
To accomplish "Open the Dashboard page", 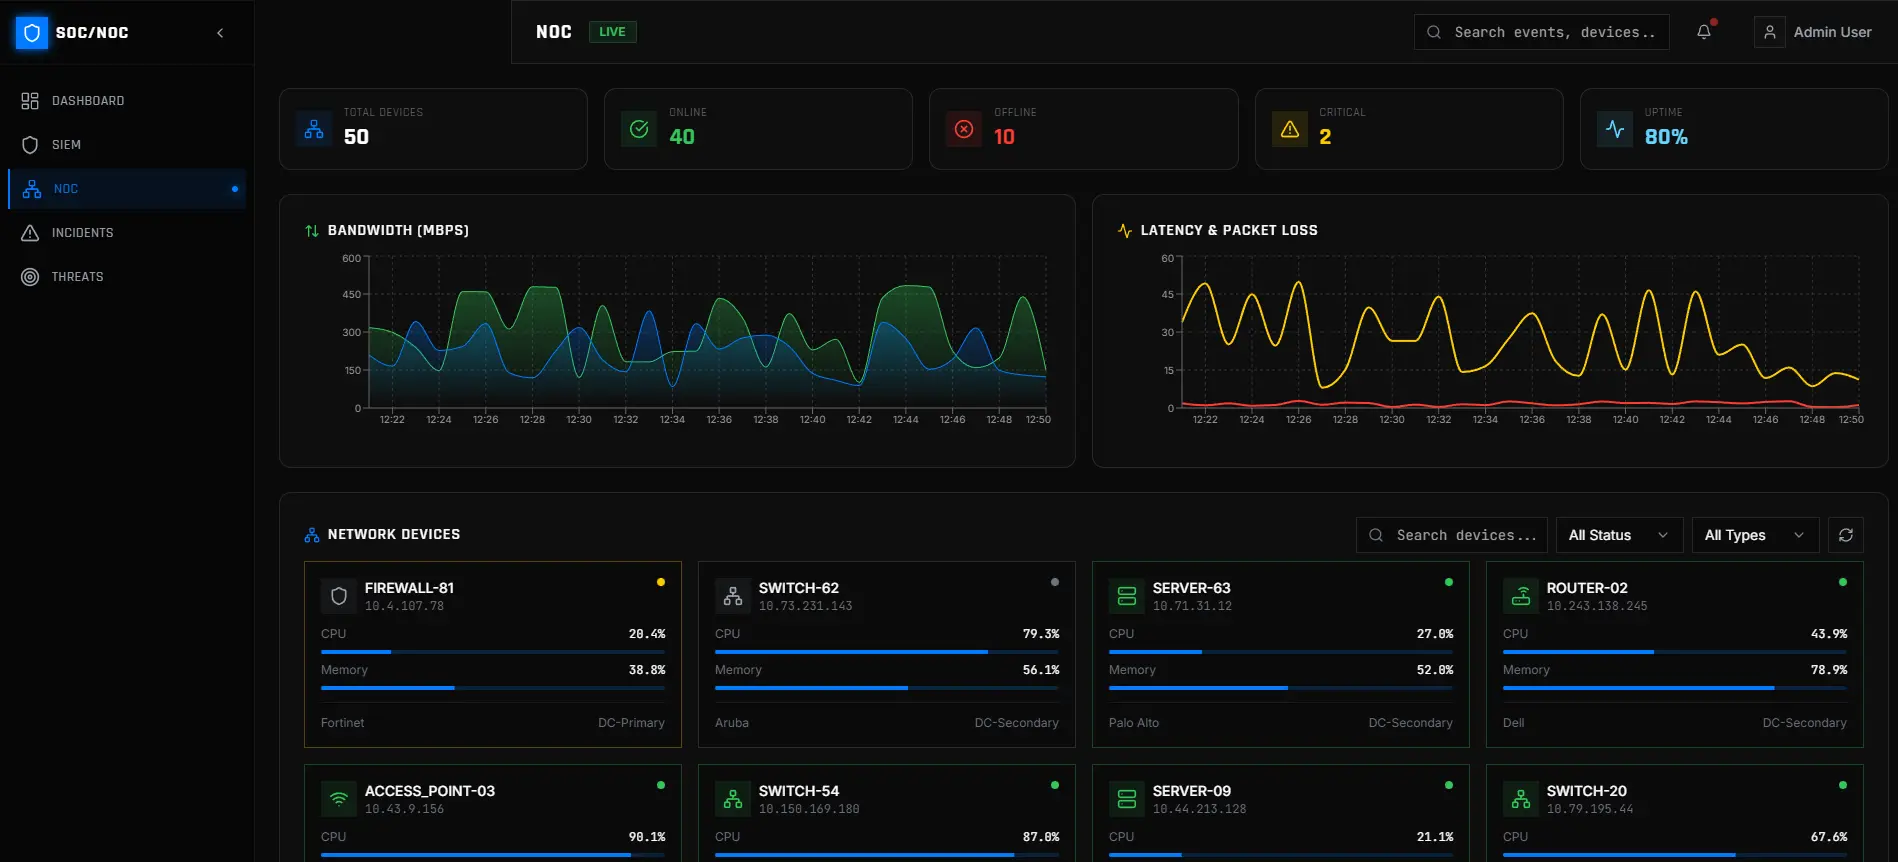I will coord(127,101).
